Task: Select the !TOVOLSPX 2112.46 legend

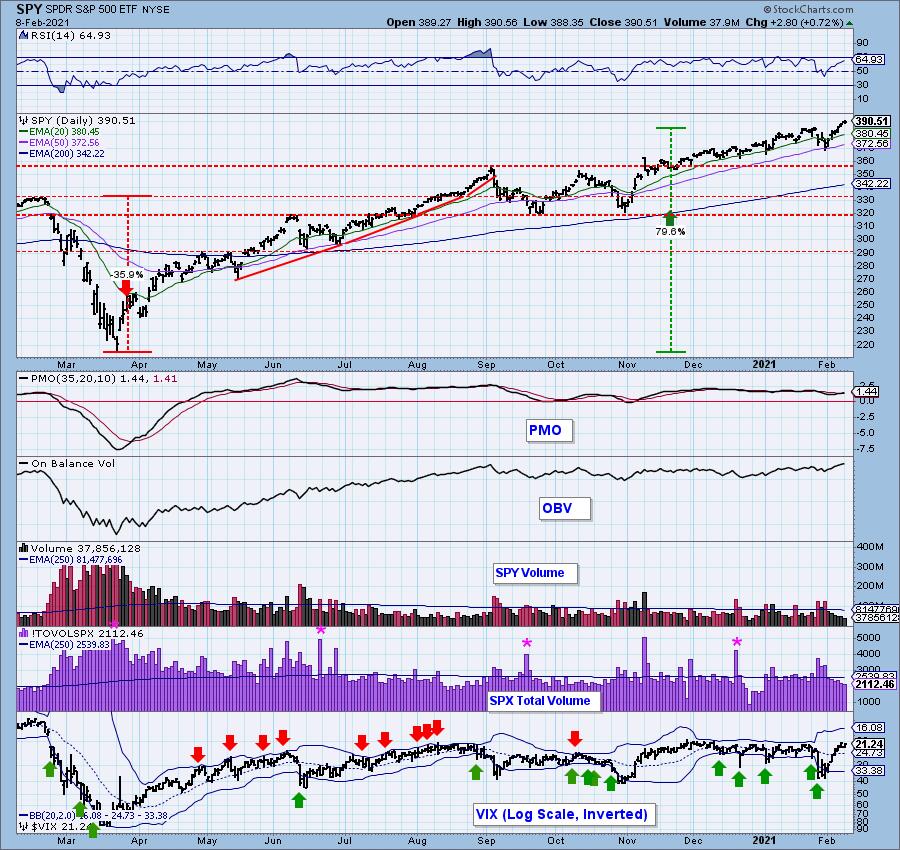Action: pyautogui.click(x=82, y=633)
